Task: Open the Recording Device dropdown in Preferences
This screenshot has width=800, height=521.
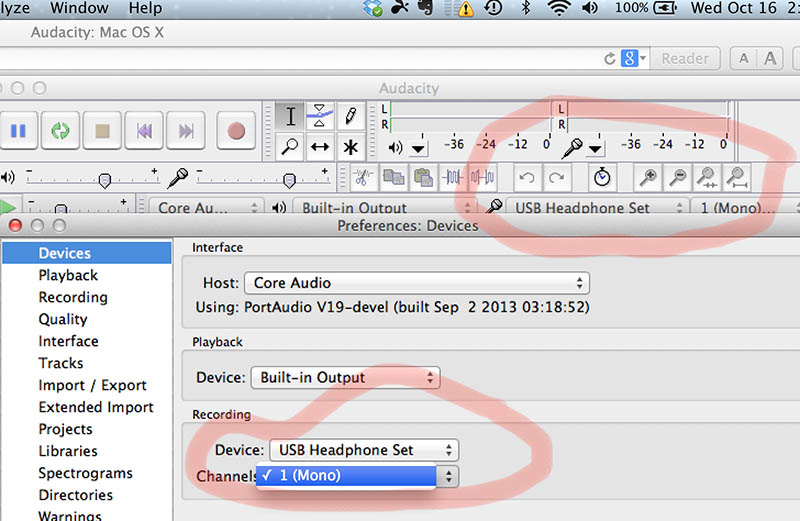Action: click(364, 450)
